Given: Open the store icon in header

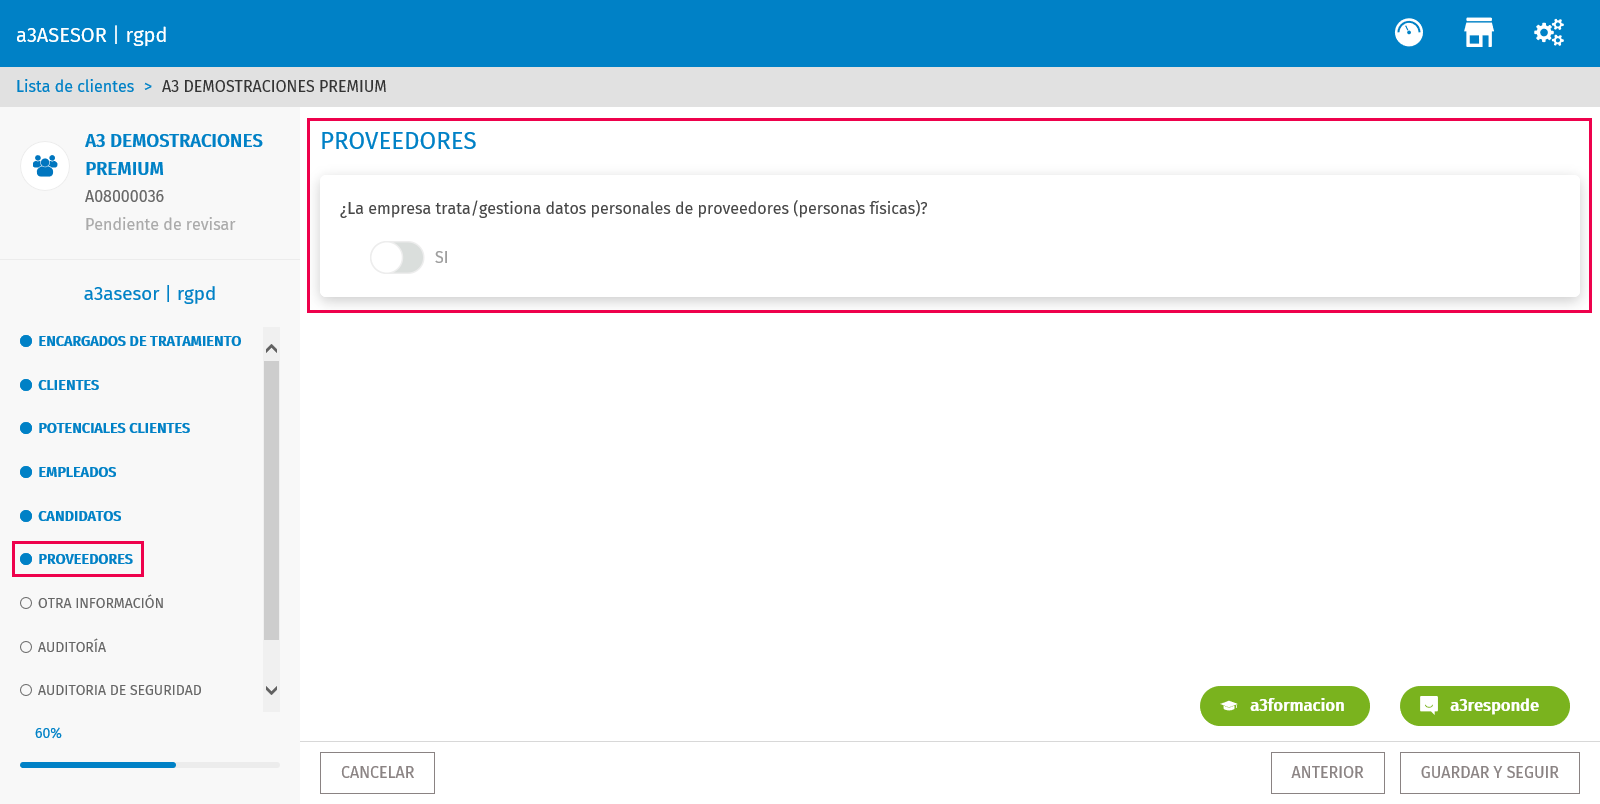Looking at the screenshot, I should [1479, 33].
